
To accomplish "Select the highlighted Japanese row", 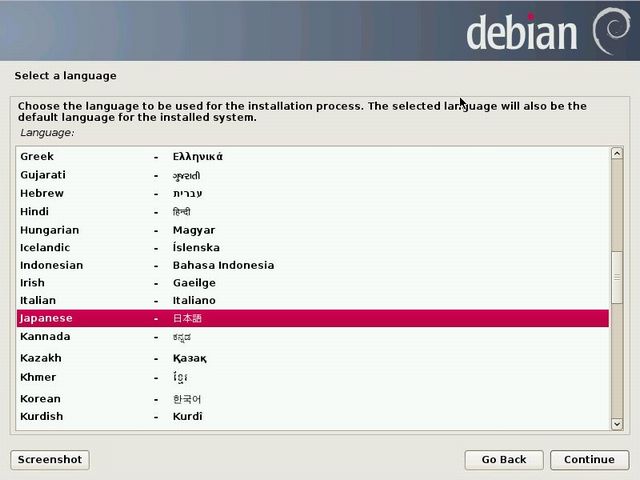I will point(313,318).
